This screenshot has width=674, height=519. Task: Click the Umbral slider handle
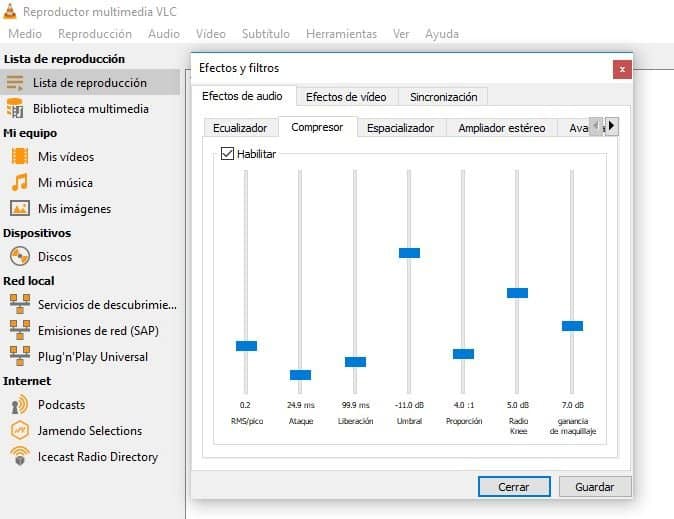(409, 253)
